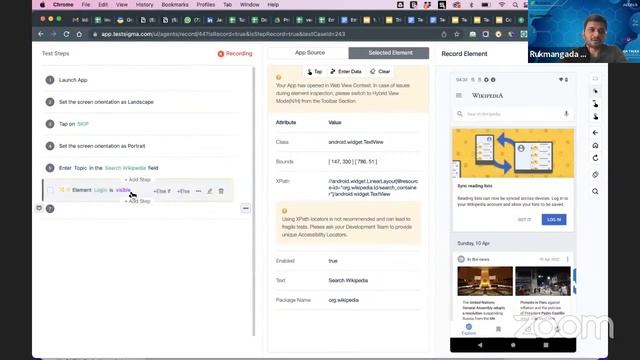Choose the Enter Data action
This screenshot has width=640, height=360.
(346, 71)
